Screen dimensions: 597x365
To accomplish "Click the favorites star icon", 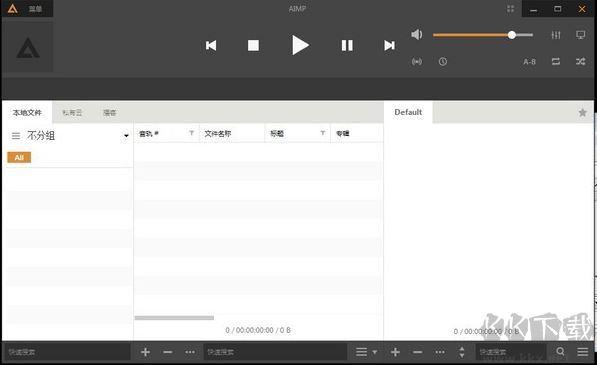I will tap(583, 113).
